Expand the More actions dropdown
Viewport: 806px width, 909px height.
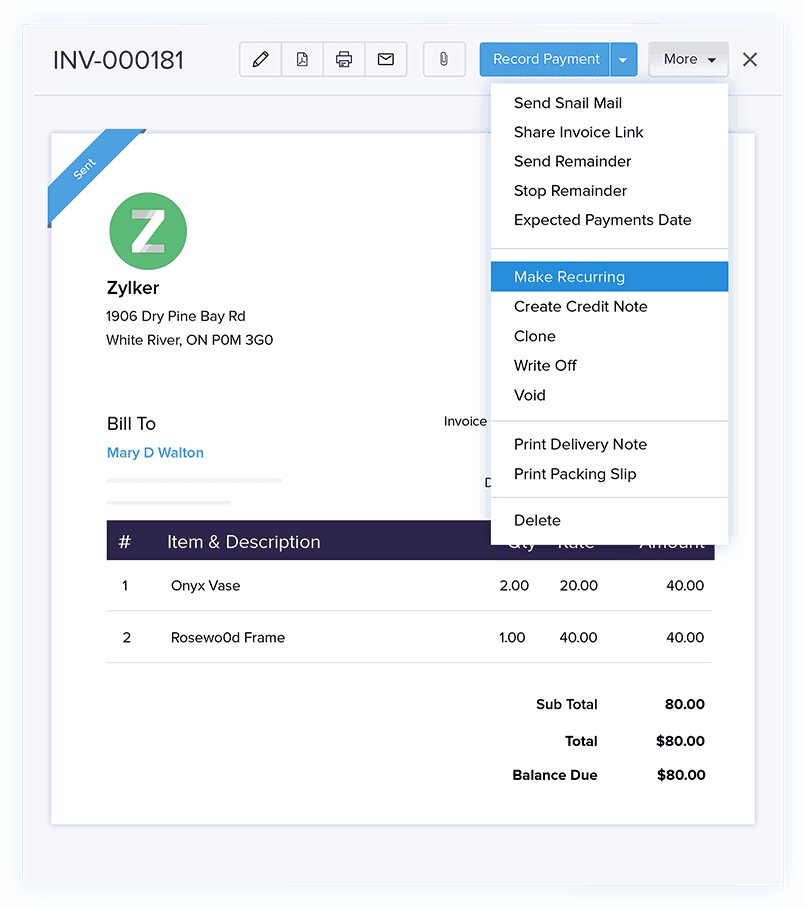(x=688, y=59)
